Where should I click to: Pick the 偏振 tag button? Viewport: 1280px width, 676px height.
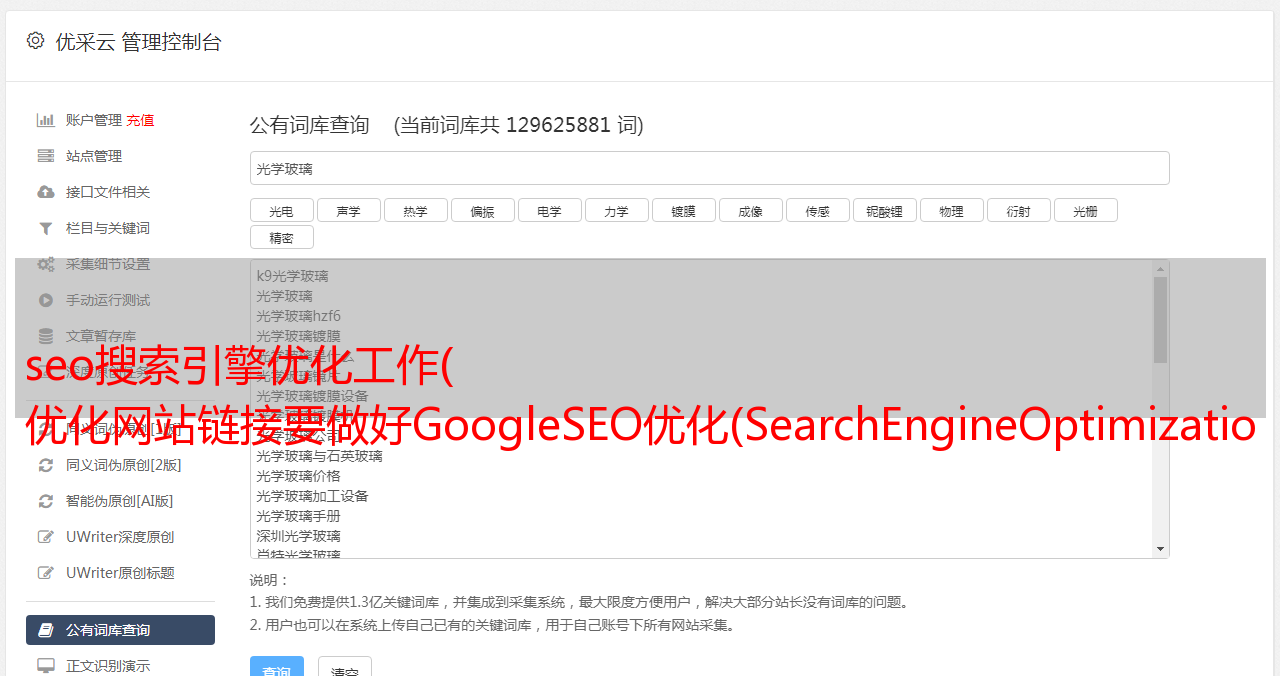[x=483, y=211]
